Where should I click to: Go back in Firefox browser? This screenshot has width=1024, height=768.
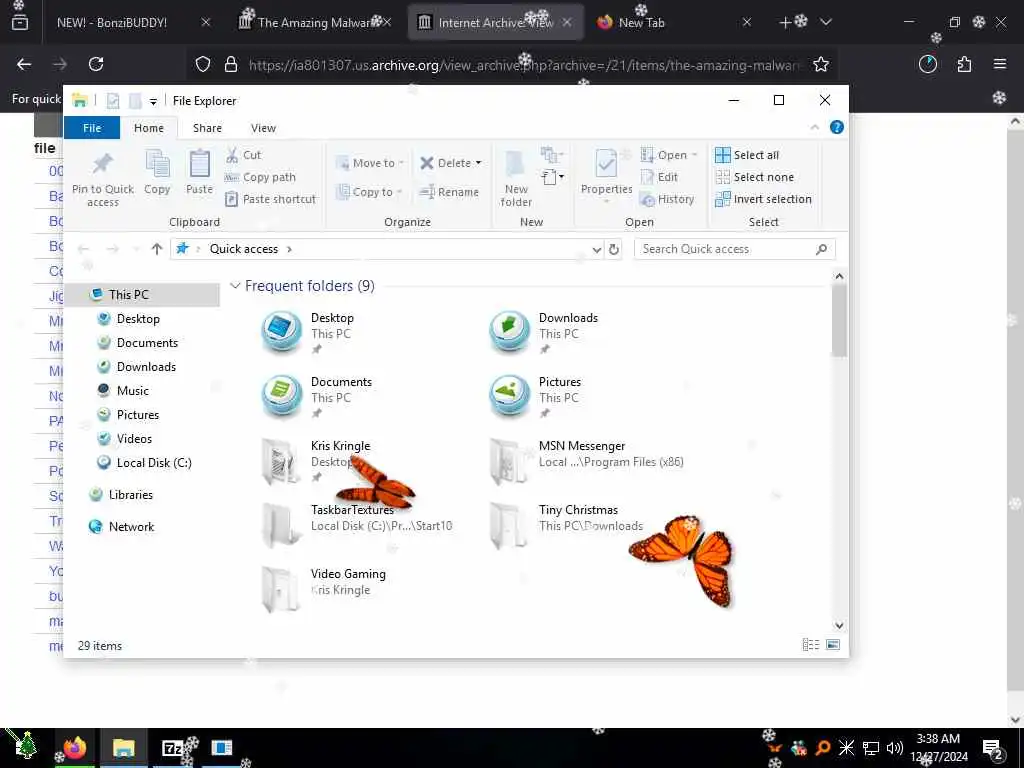click(x=24, y=64)
